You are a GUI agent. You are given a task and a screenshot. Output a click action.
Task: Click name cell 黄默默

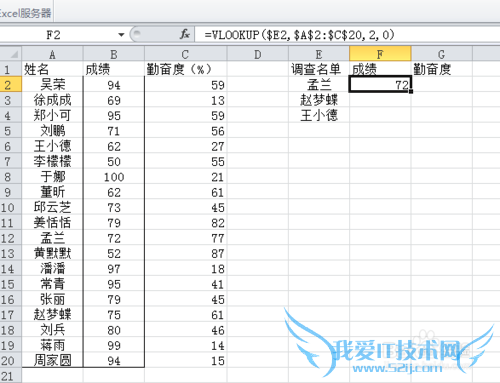52,253
